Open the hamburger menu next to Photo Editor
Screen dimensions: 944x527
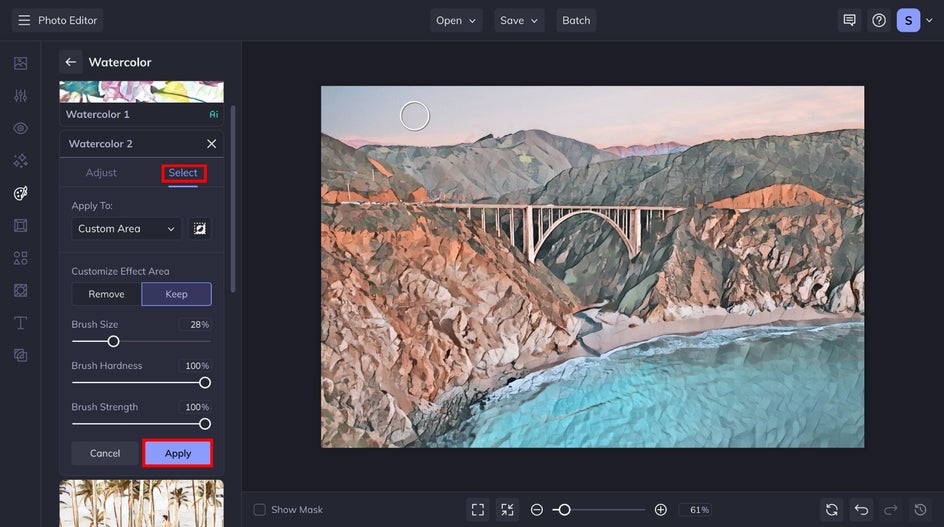(24, 20)
